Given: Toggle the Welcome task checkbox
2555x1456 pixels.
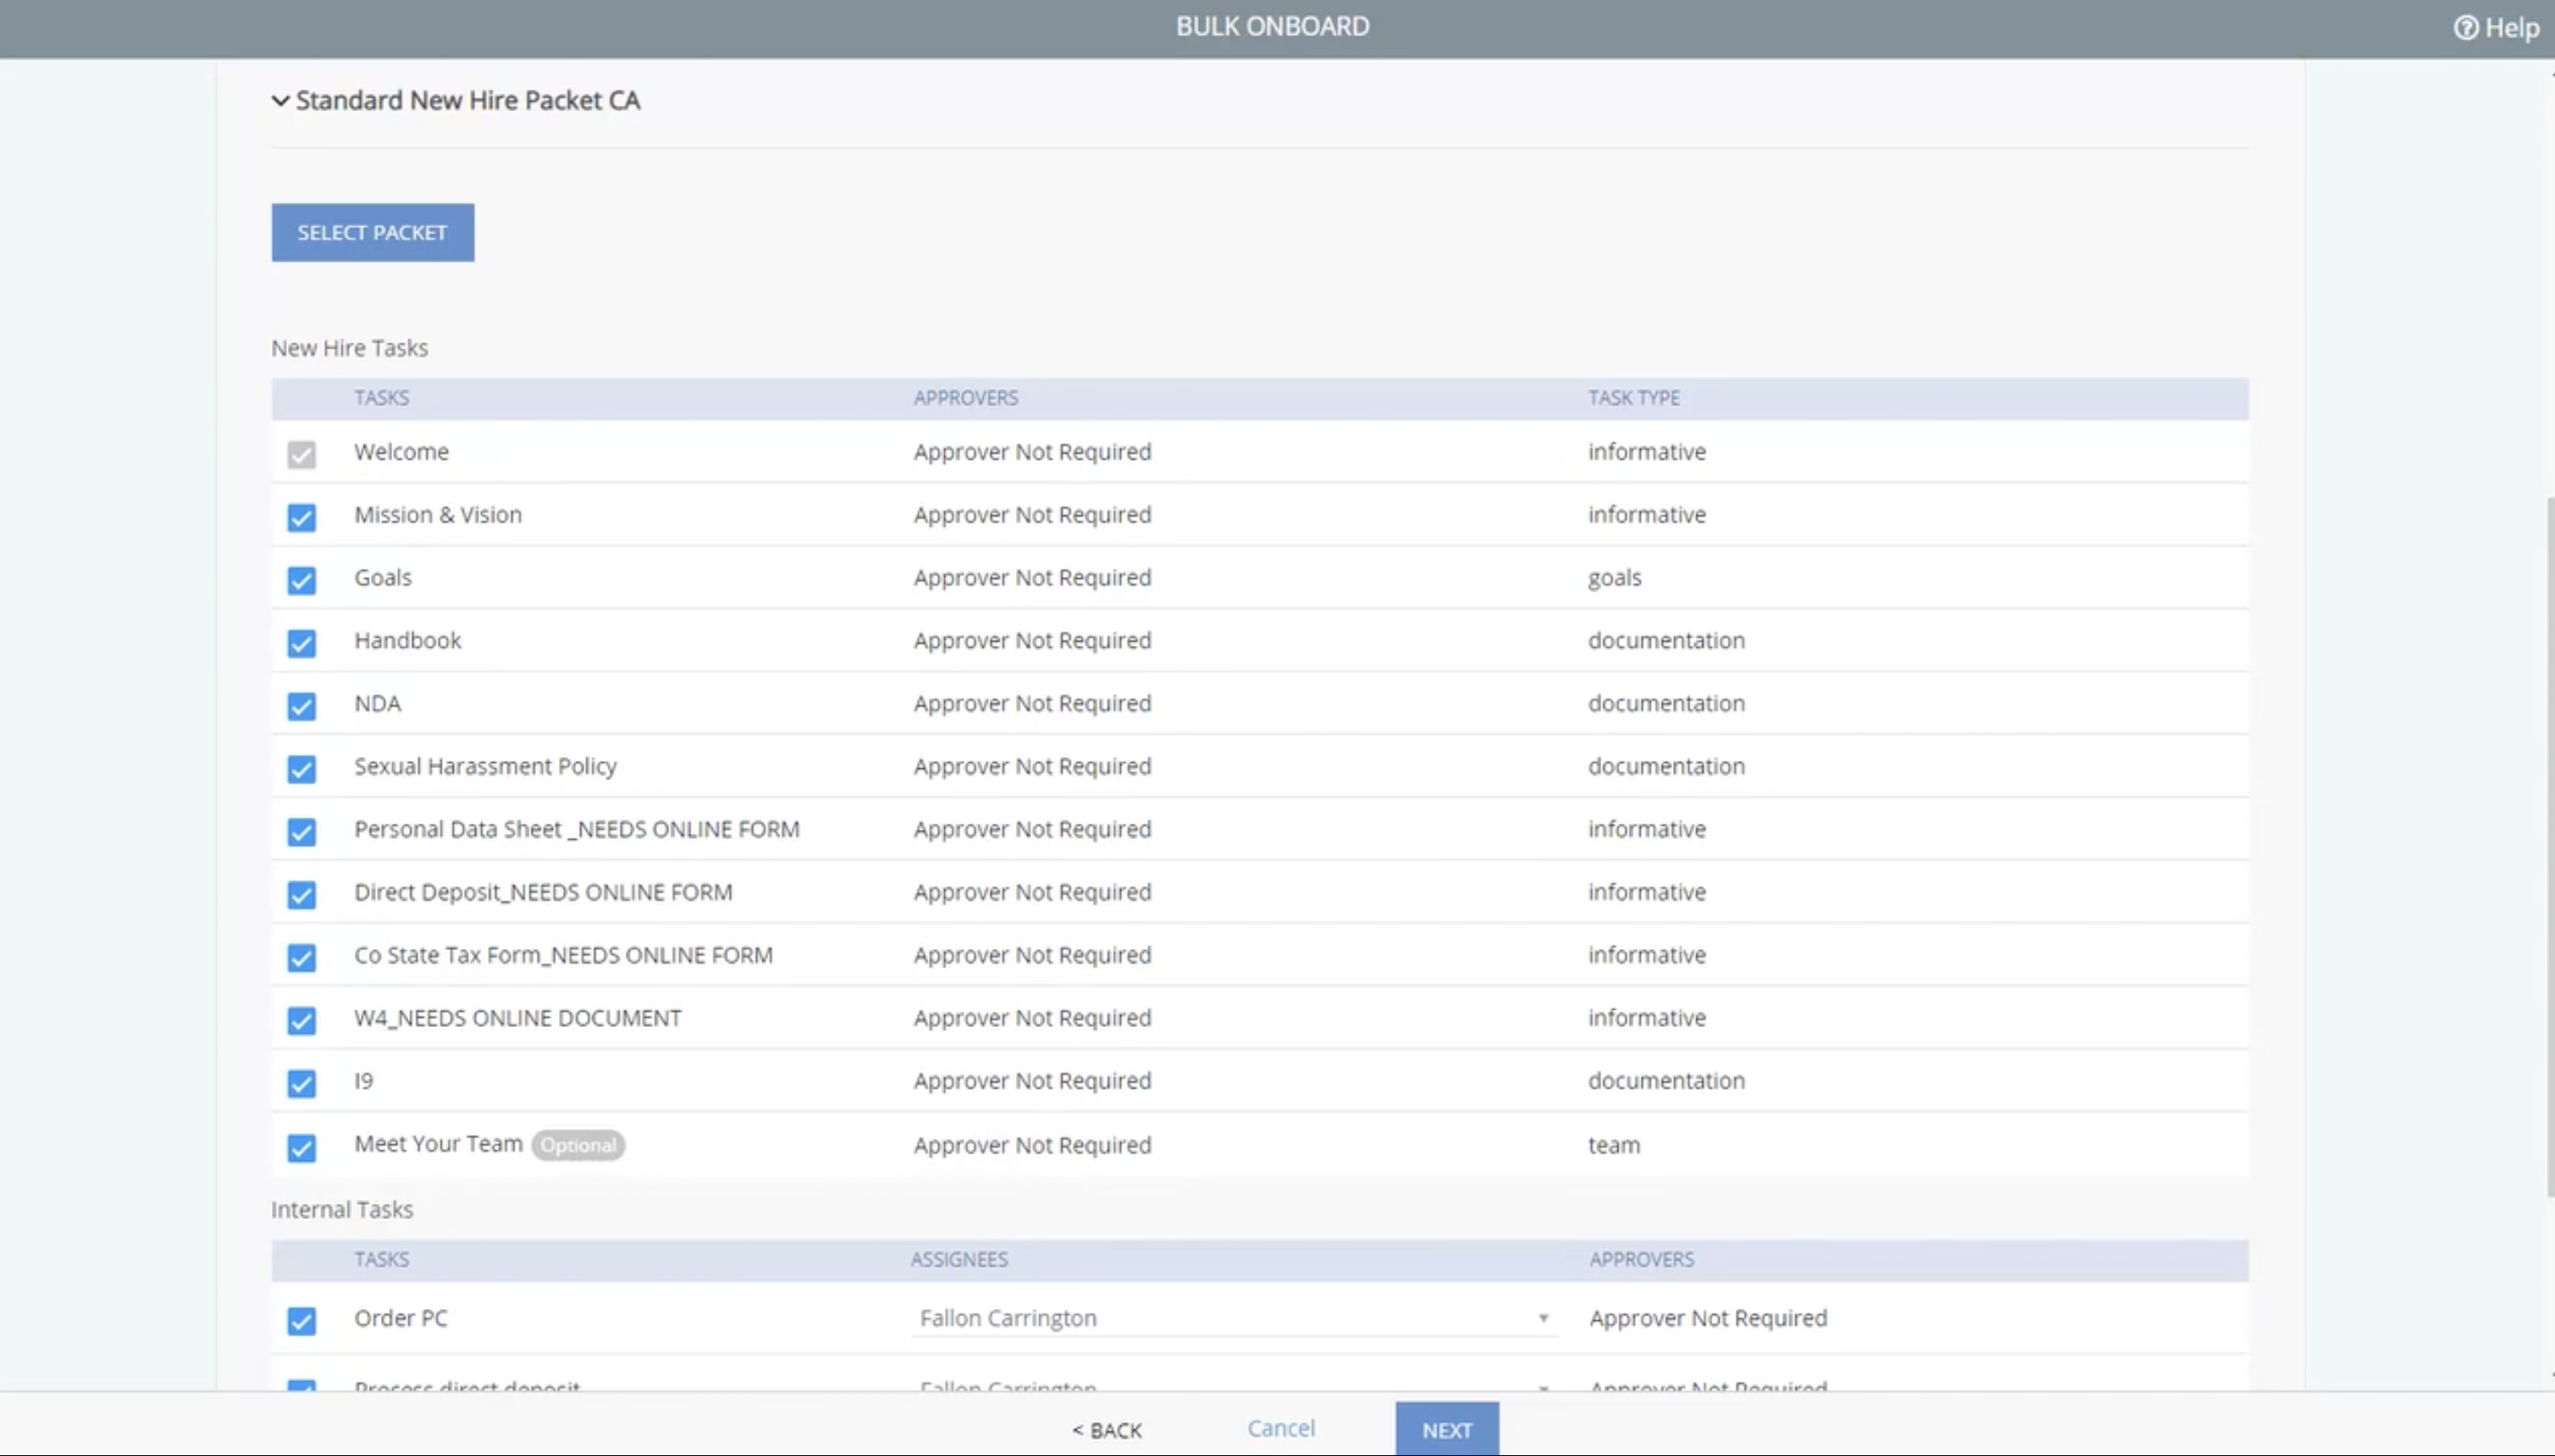Looking at the screenshot, I should 301,454.
